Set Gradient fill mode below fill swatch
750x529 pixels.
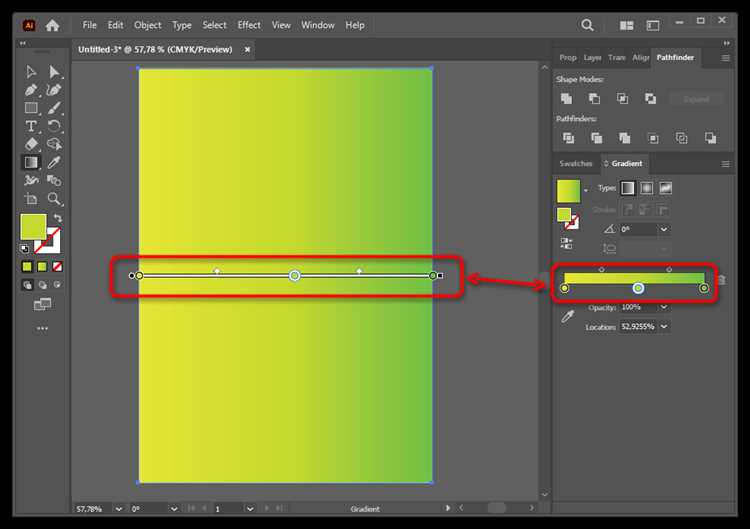click(x=42, y=266)
